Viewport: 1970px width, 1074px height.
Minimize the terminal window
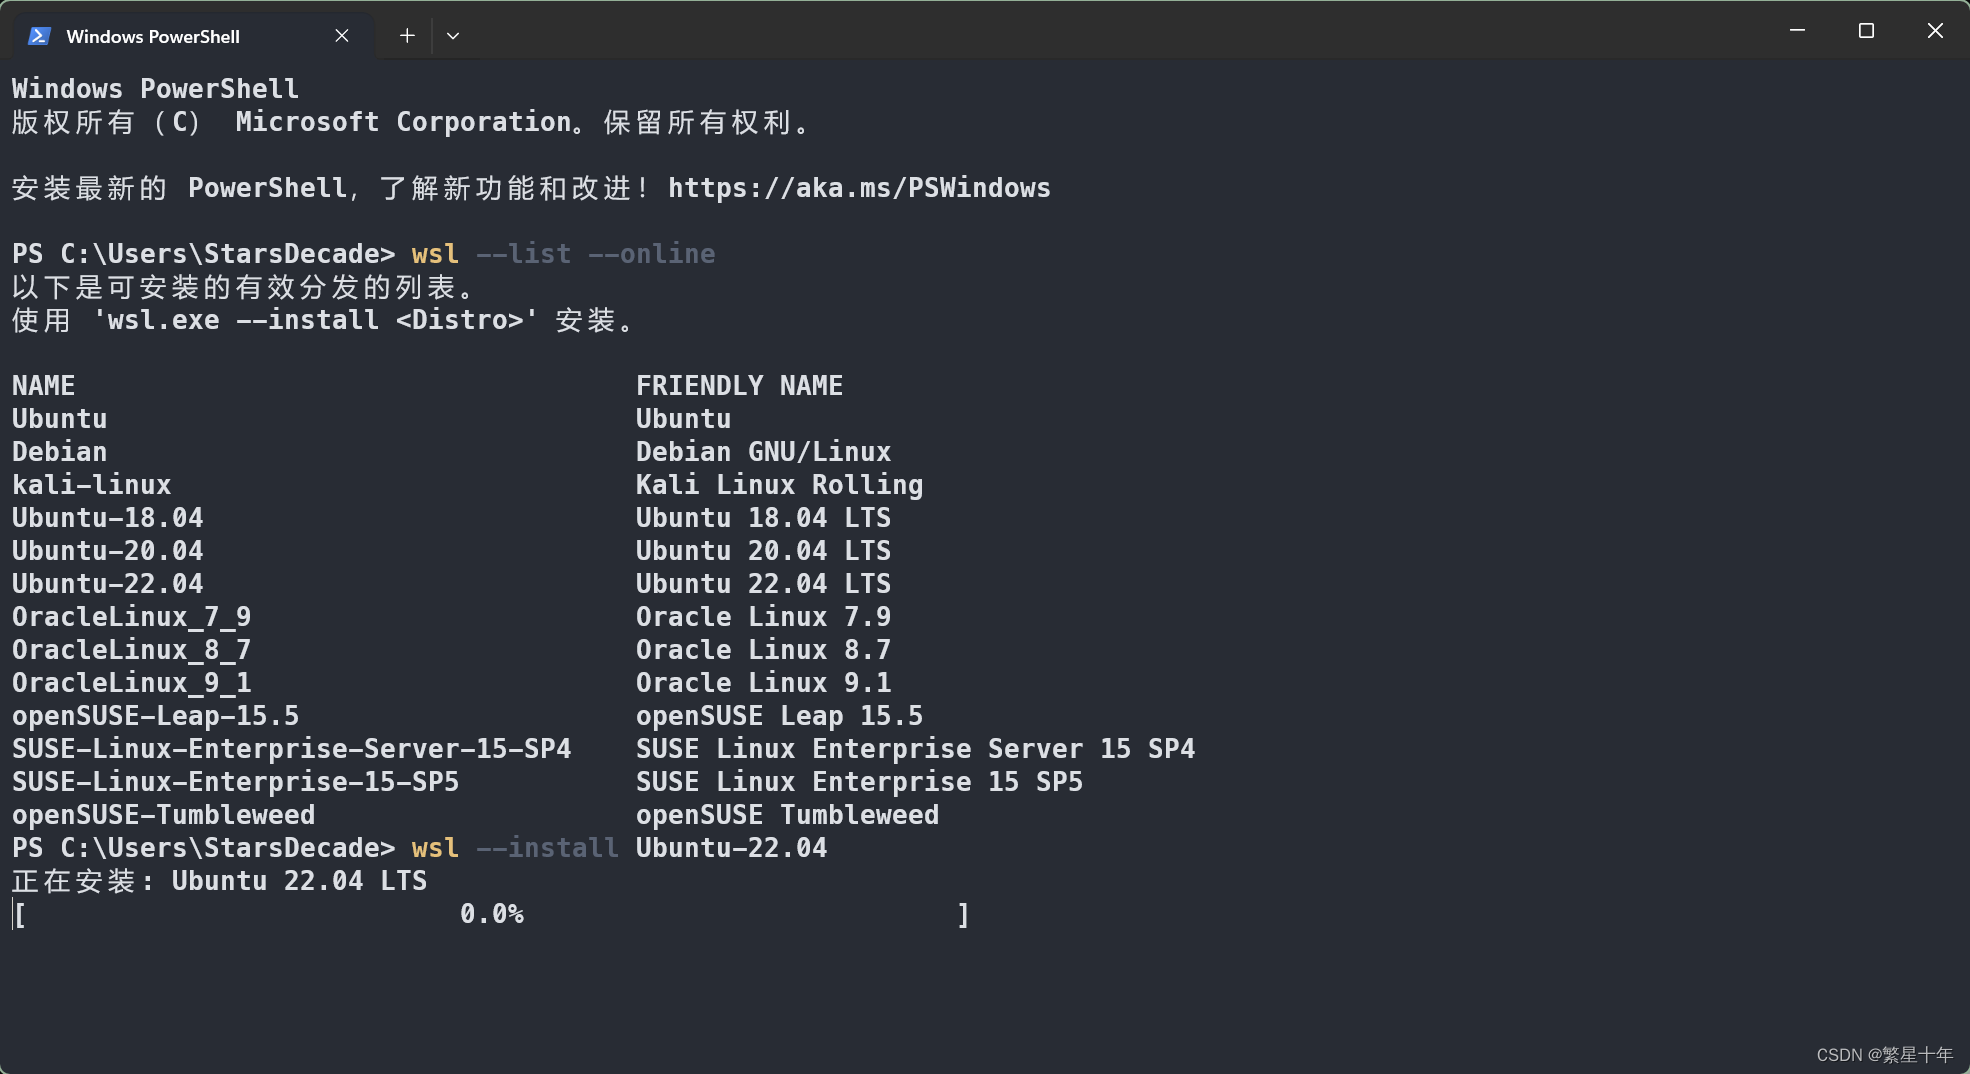tap(1797, 31)
